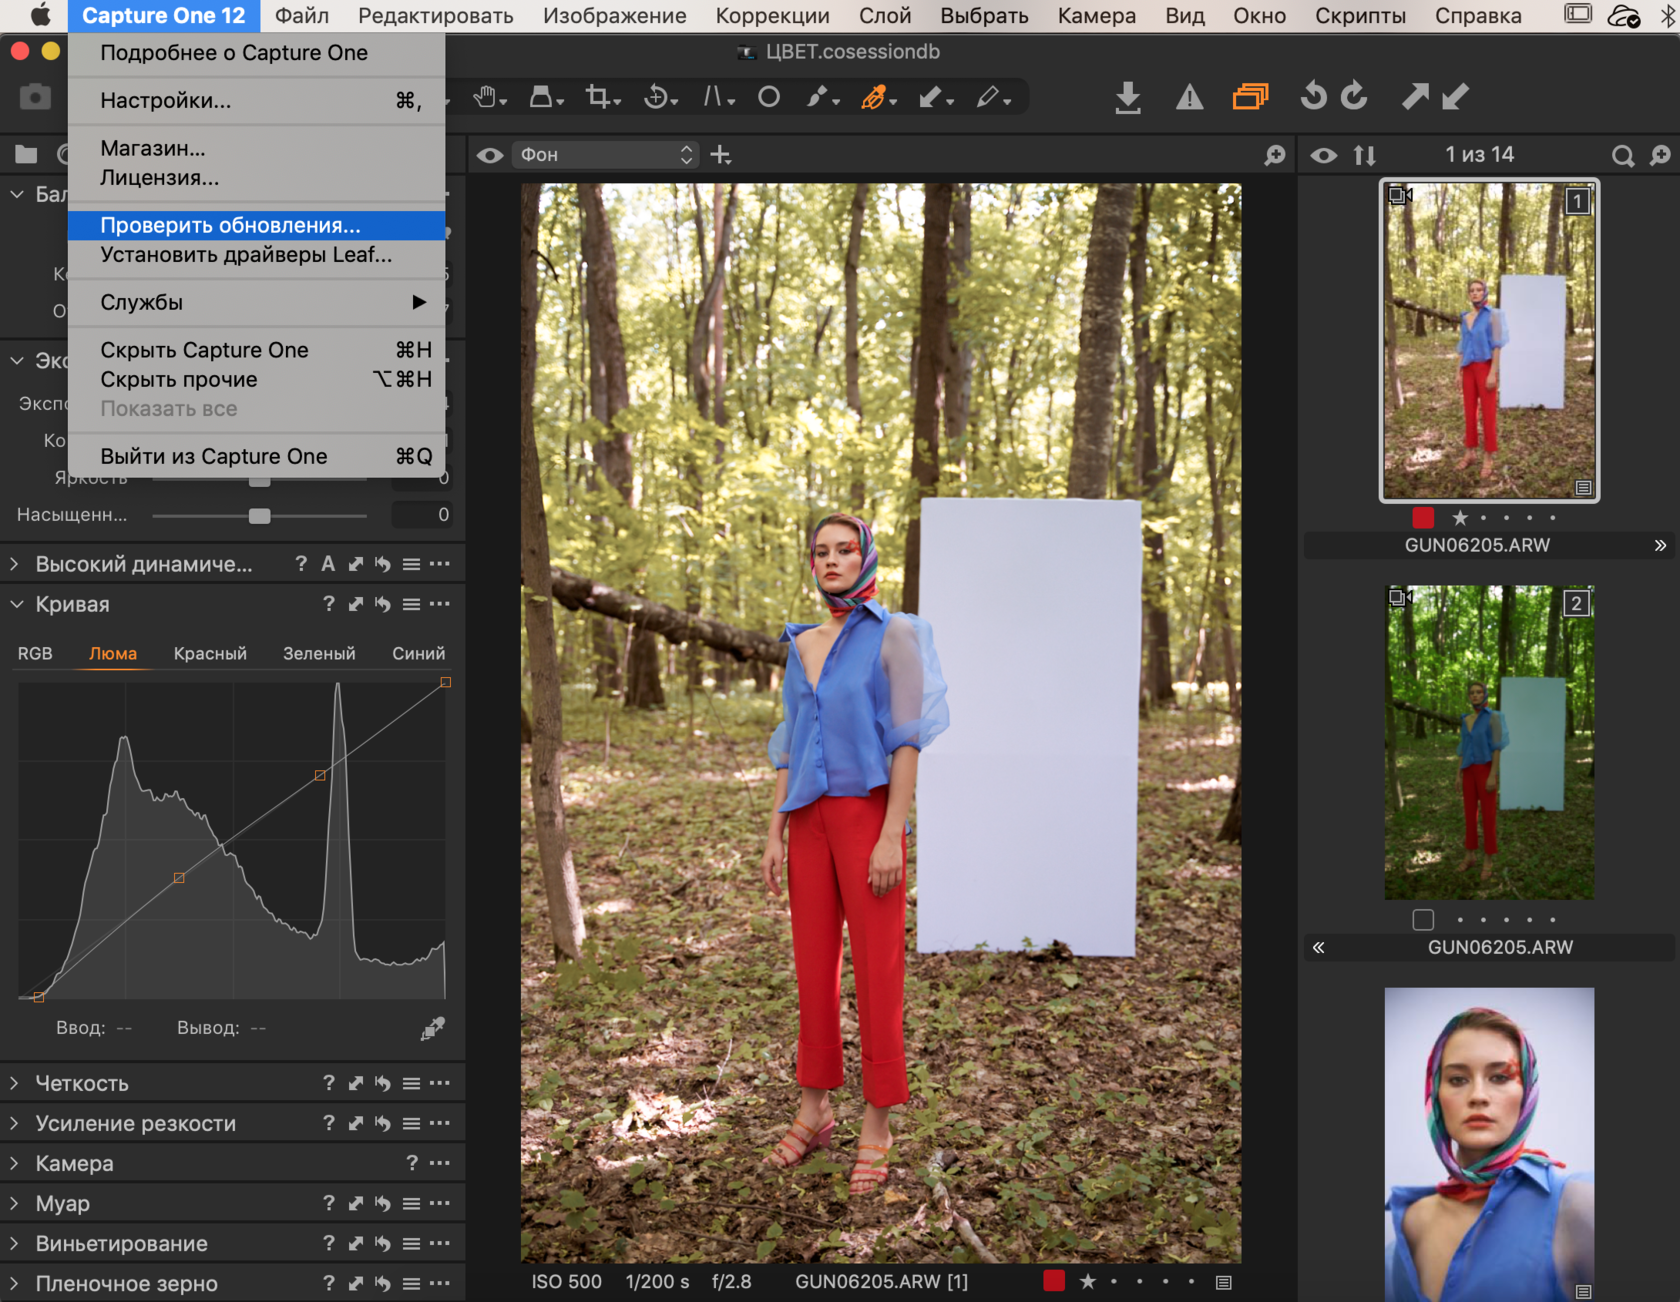Select the Pan hand tool

485,97
